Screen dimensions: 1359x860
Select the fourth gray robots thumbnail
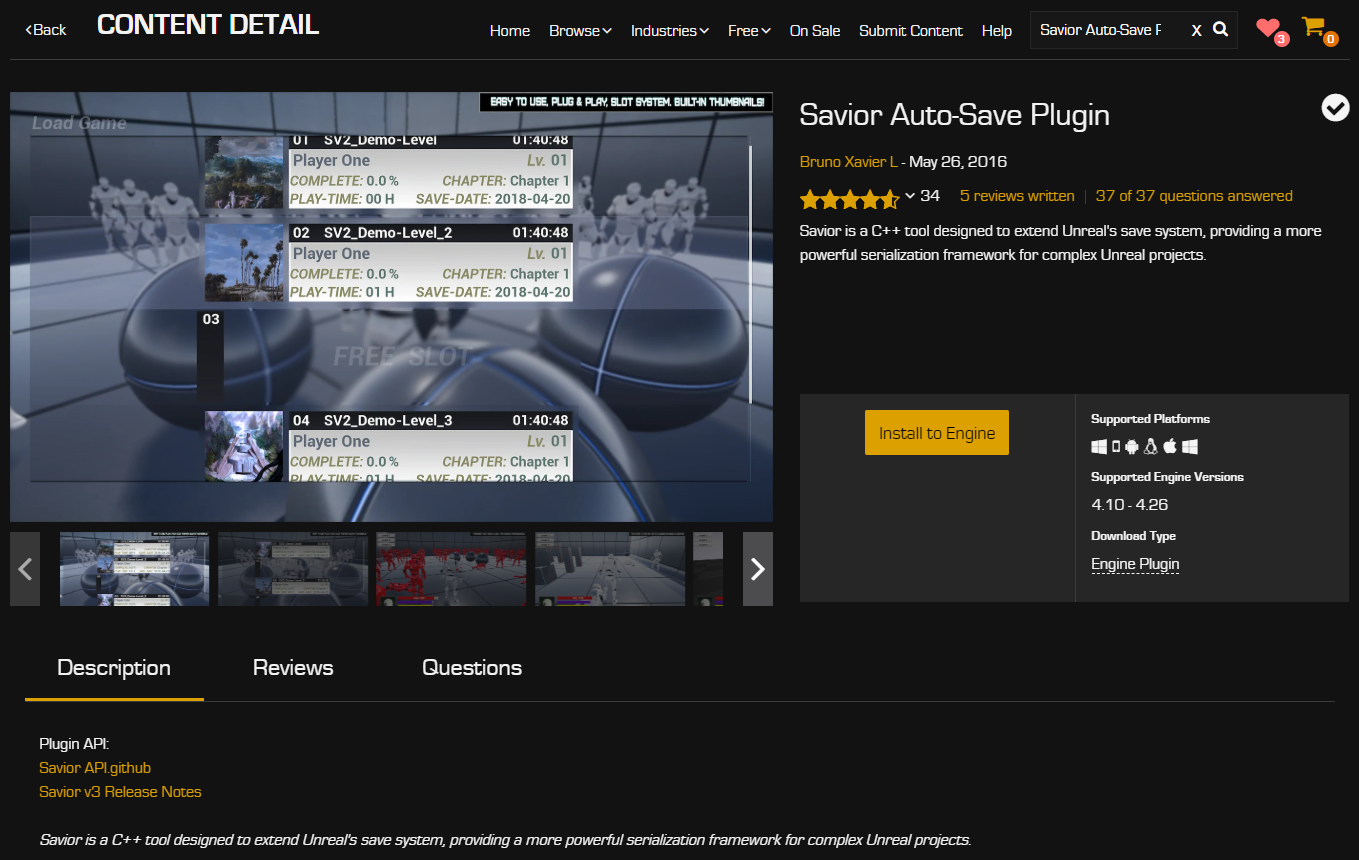click(610, 569)
